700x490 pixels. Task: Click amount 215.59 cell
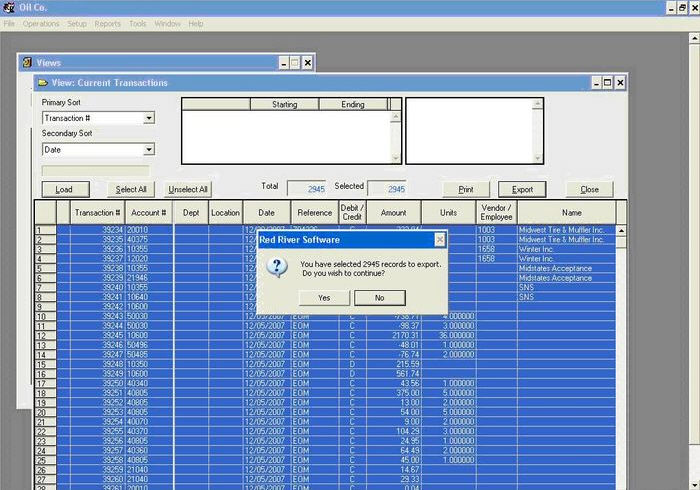coord(393,364)
